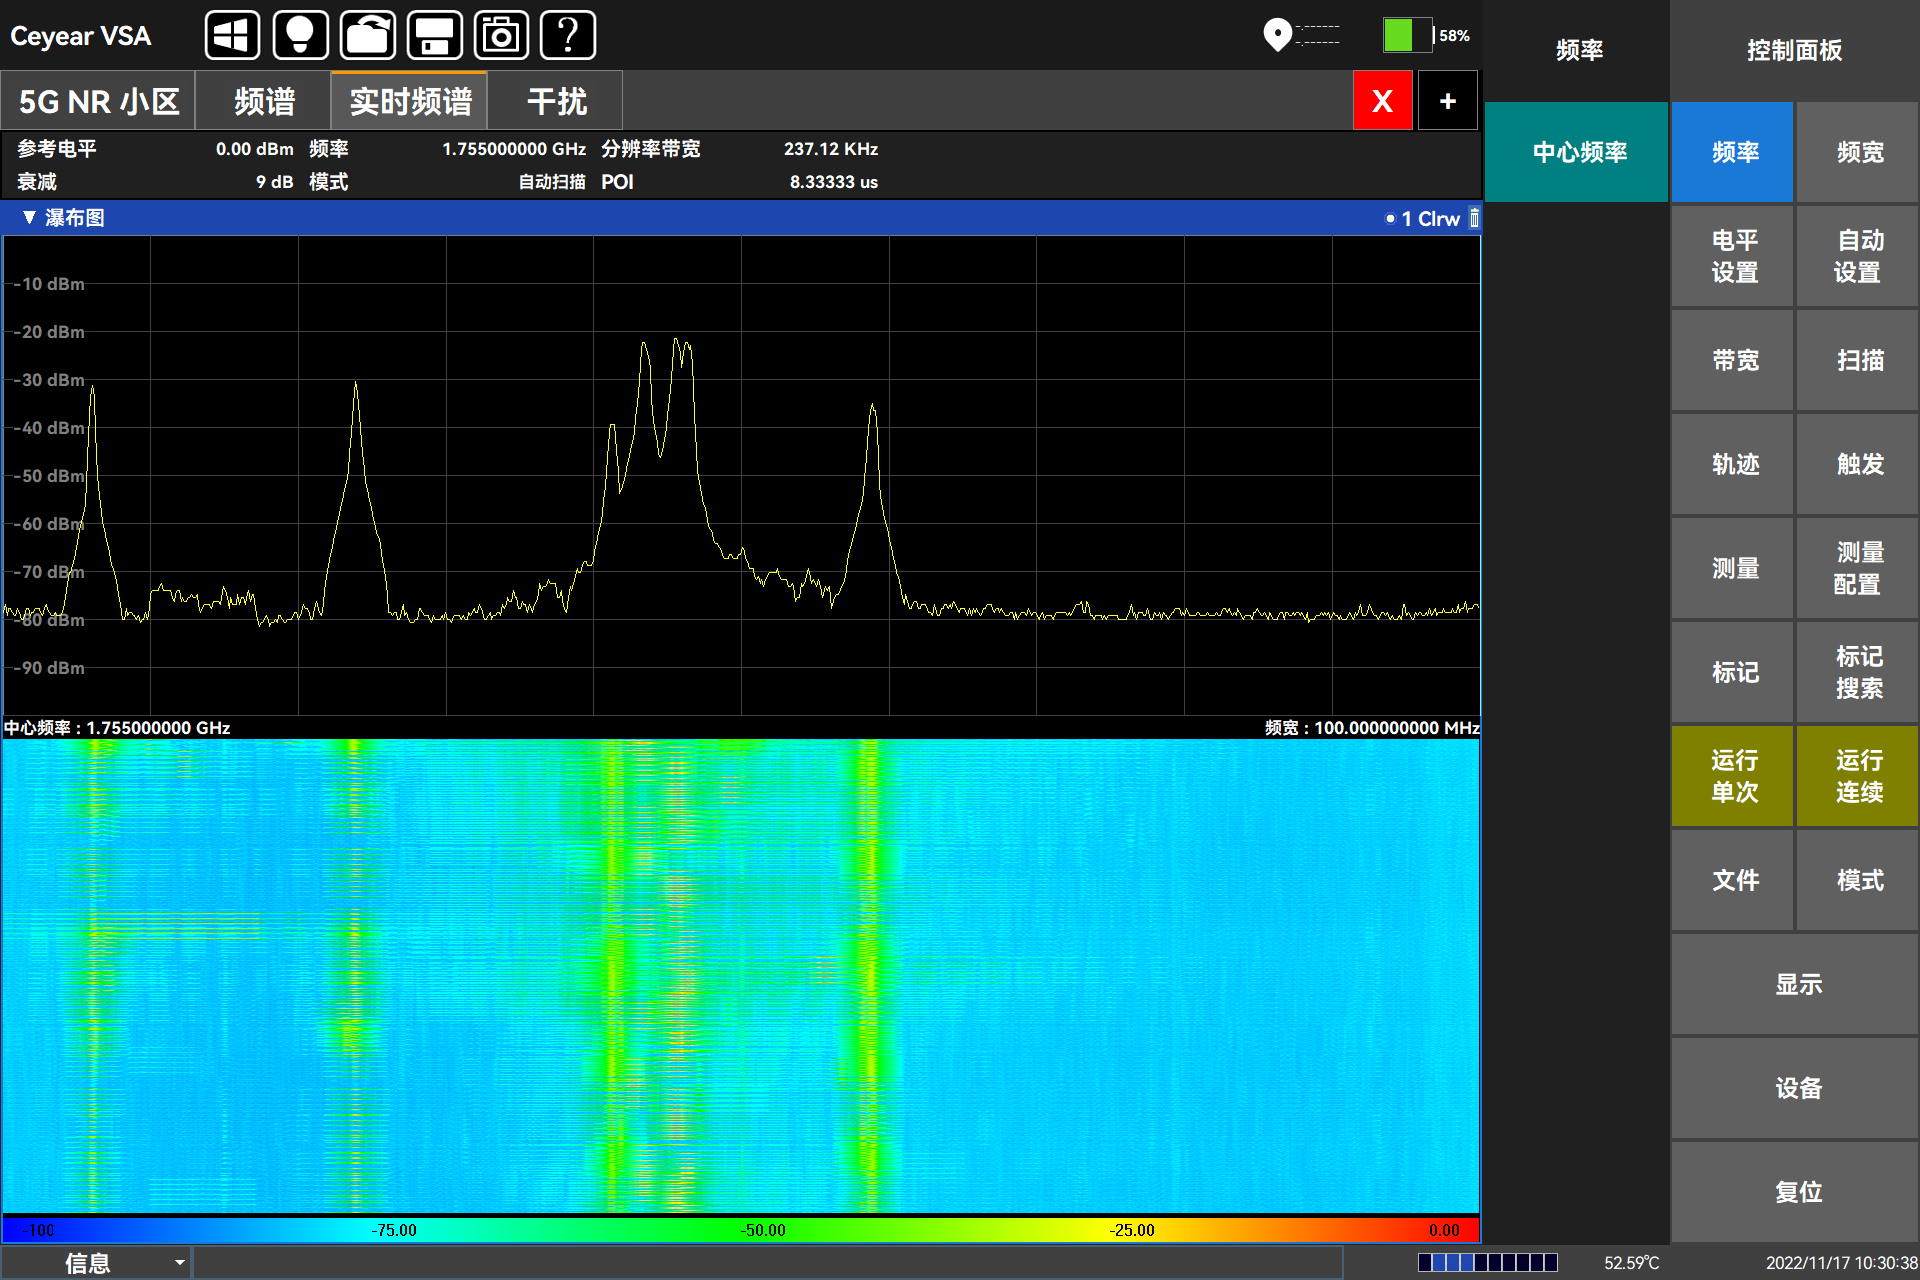This screenshot has width=1920, height=1280.
Task: Click the light bulb toolbar icon
Action: (300, 36)
